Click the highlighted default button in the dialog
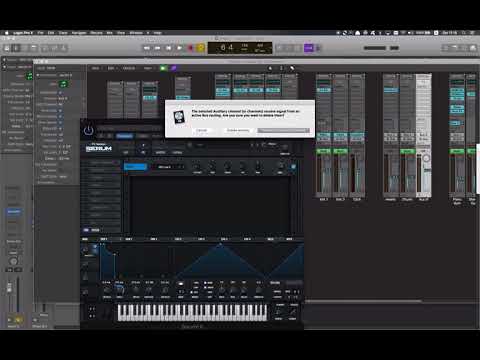This screenshot has width=480, height=360. [283, 130]
